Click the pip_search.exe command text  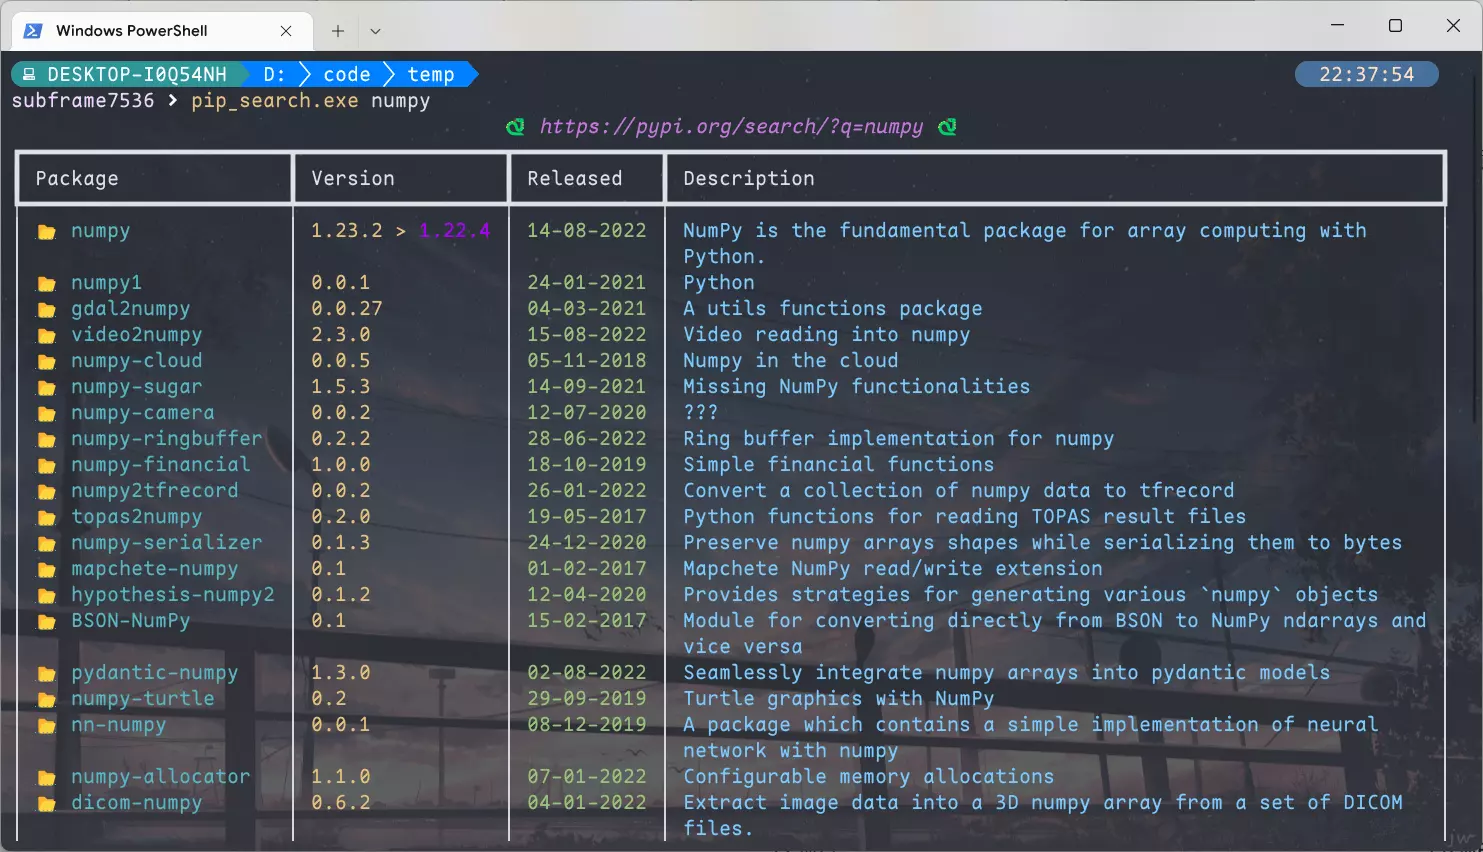[x=275, y=101]
